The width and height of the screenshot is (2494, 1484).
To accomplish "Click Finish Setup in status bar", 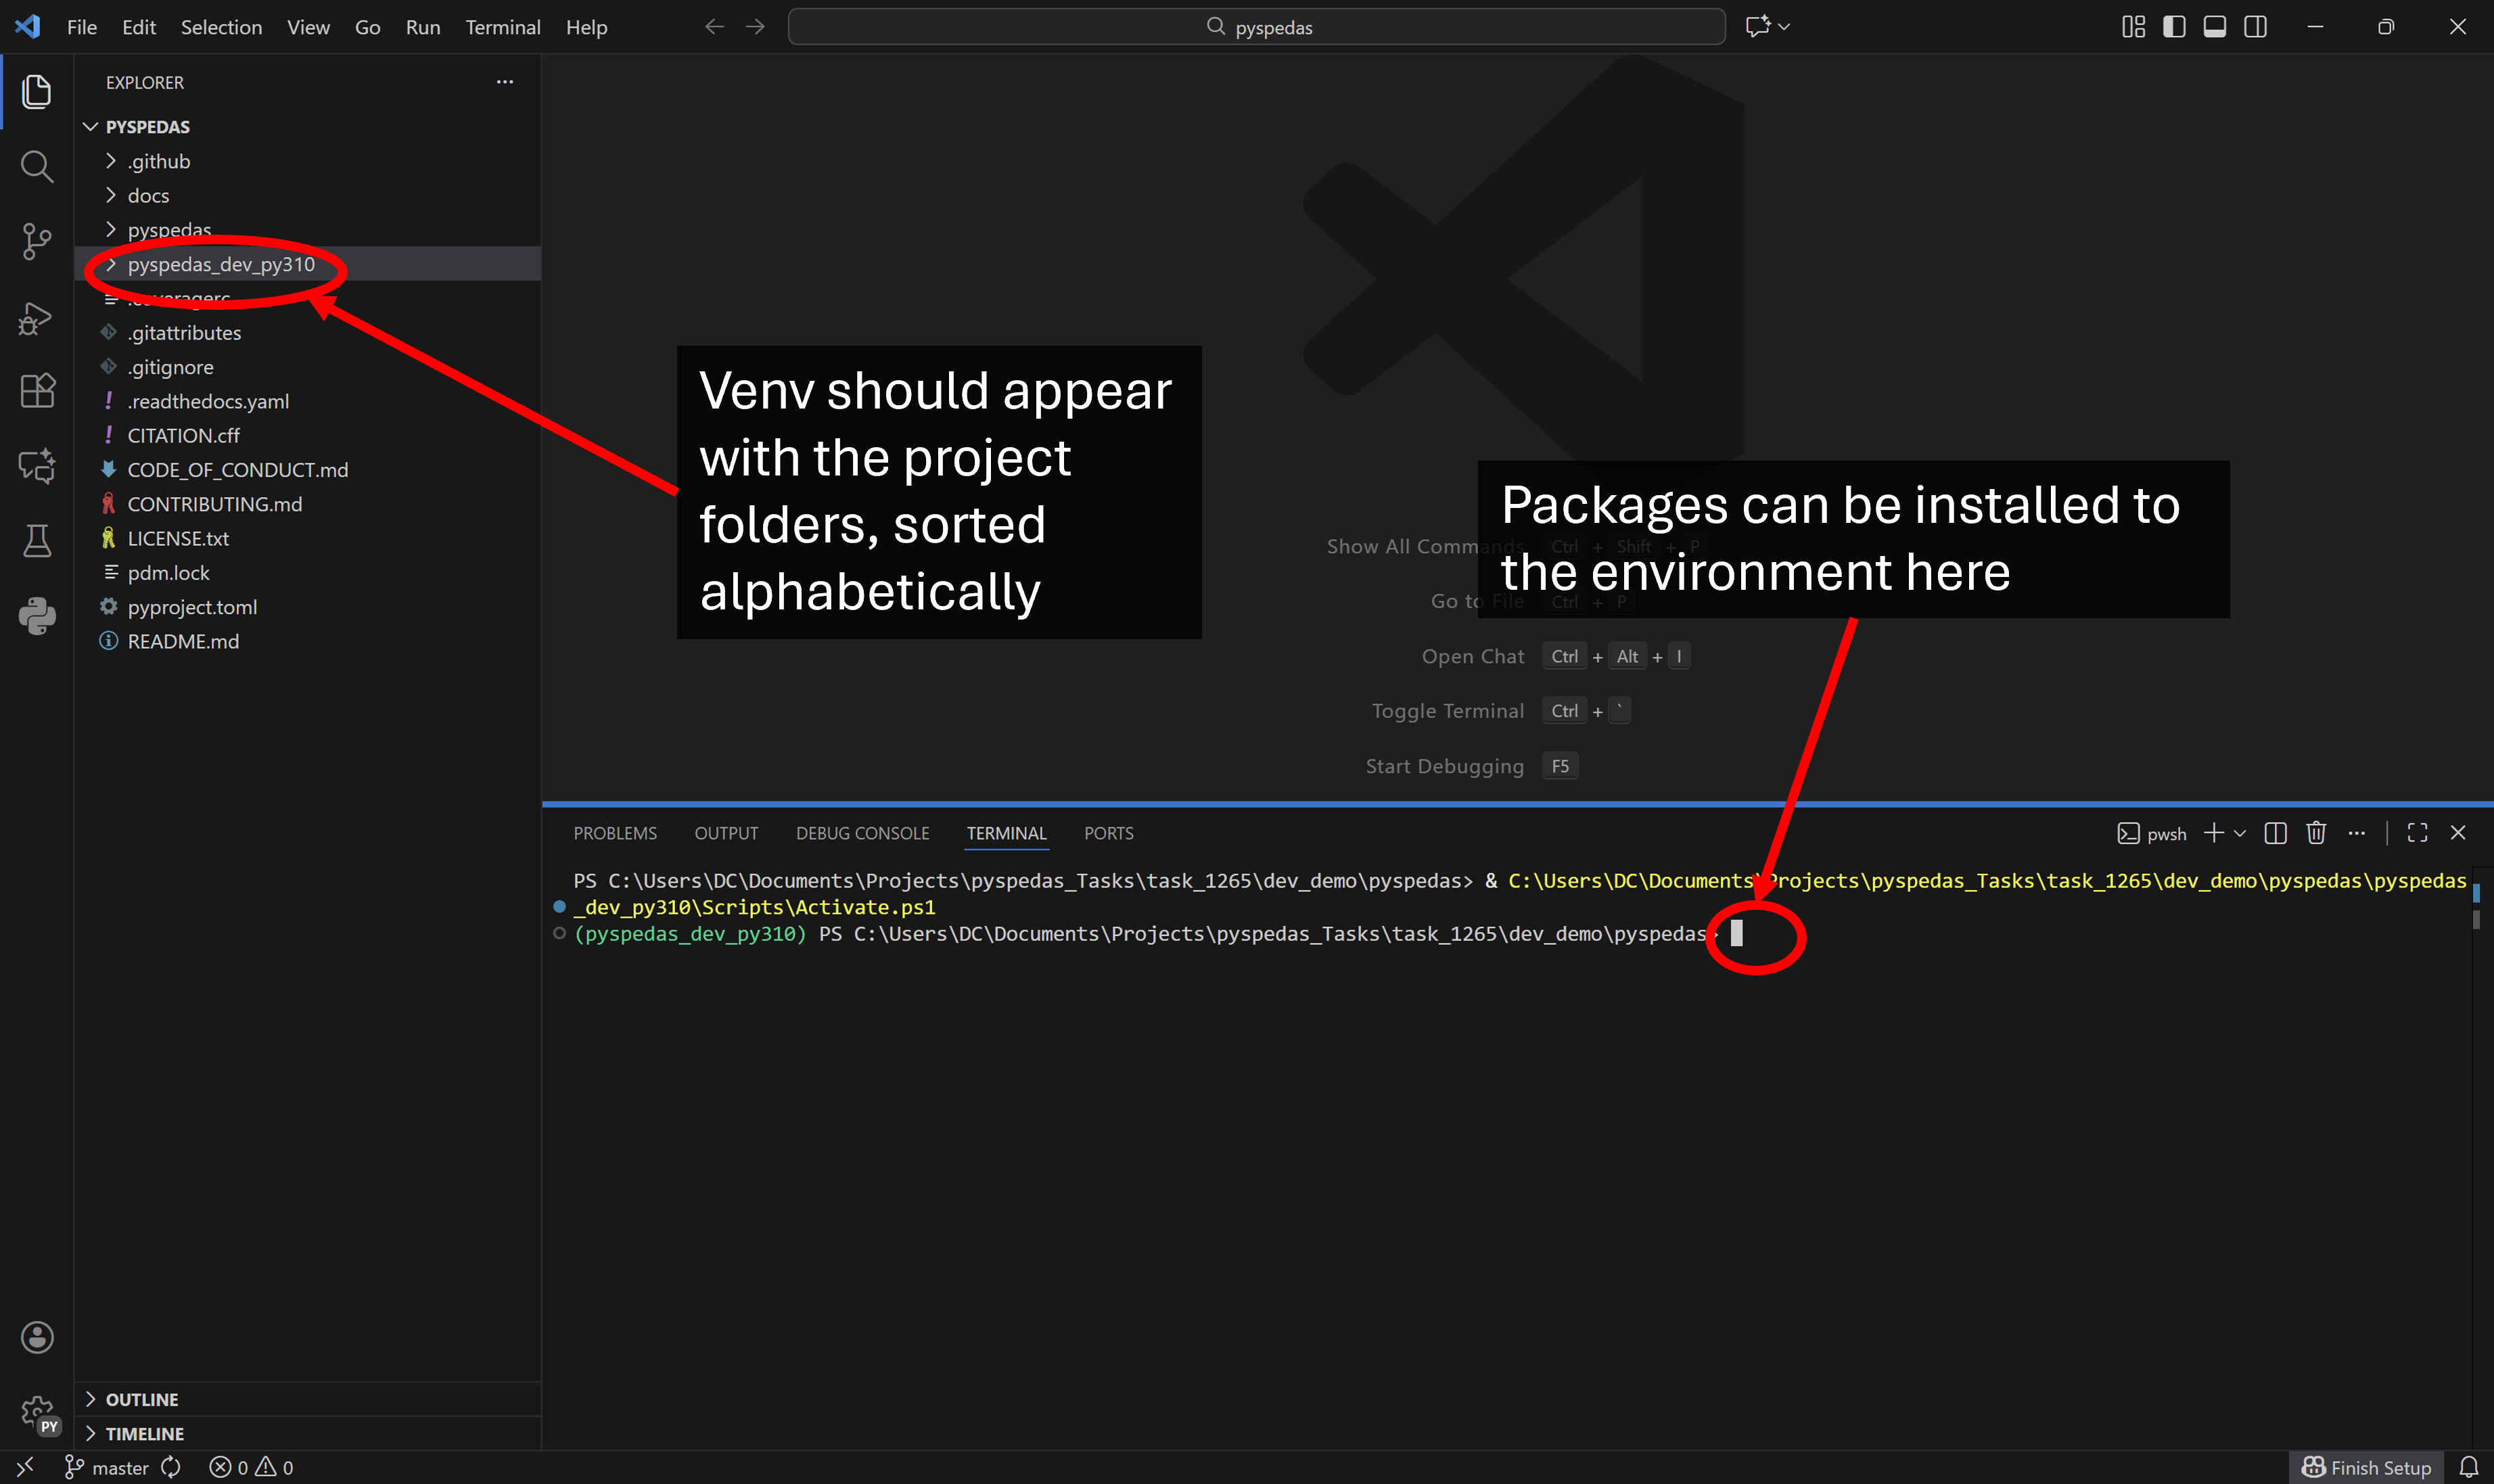I will coord(2366,1467).
